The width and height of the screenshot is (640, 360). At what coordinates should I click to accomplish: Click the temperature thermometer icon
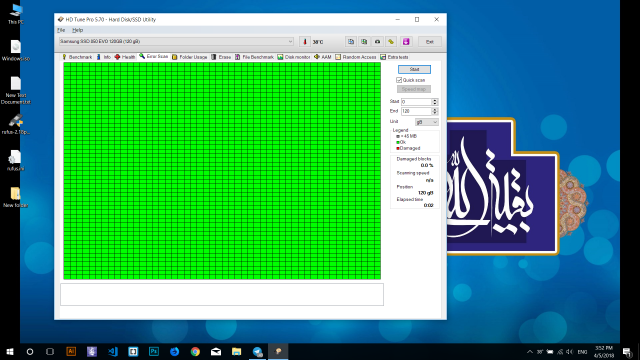pos(305,42)
